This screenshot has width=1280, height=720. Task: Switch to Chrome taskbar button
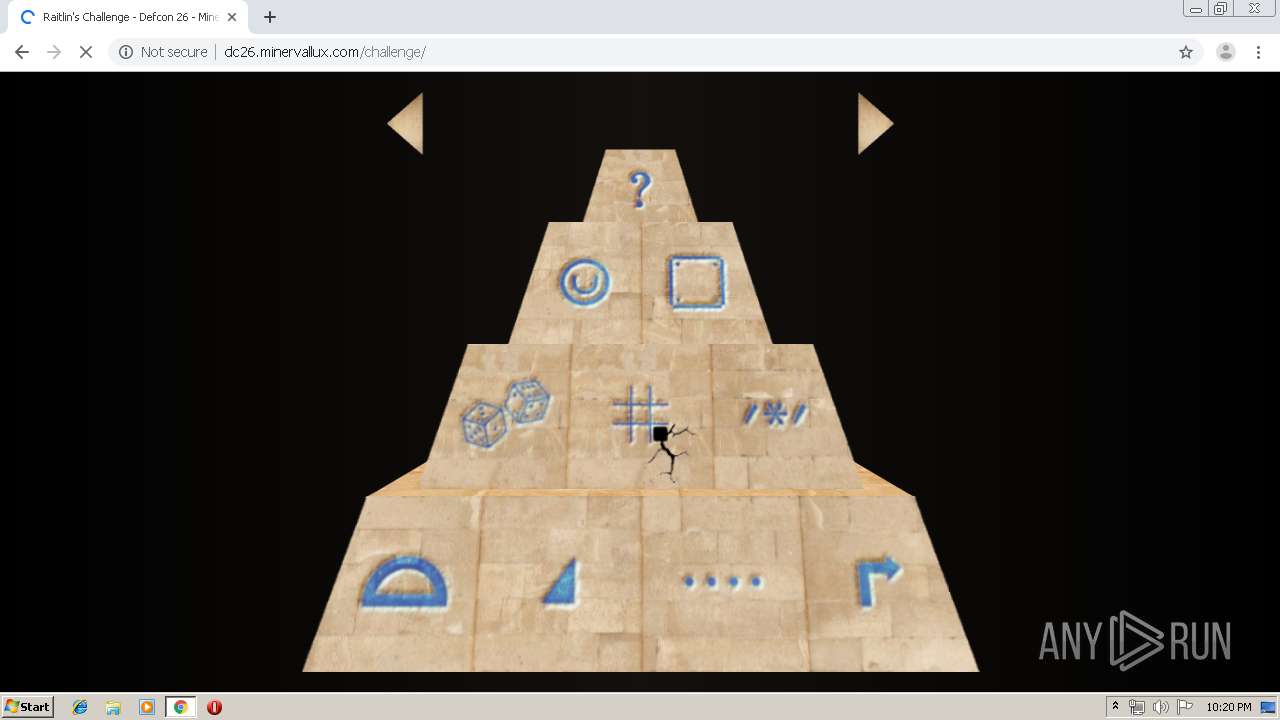click(181, 706)
